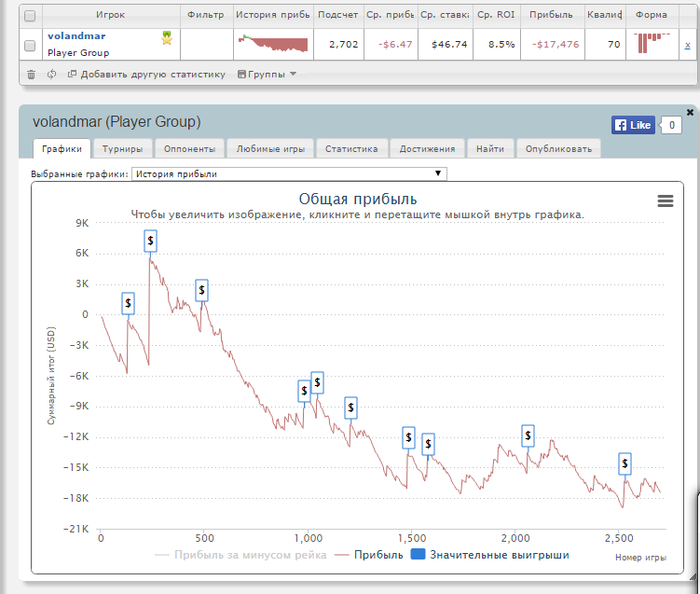This screenshot has width=700, height=594.
Task: Click the last dollar marker near game 2500
Action: pyautogui.click(x=625, y=463)
